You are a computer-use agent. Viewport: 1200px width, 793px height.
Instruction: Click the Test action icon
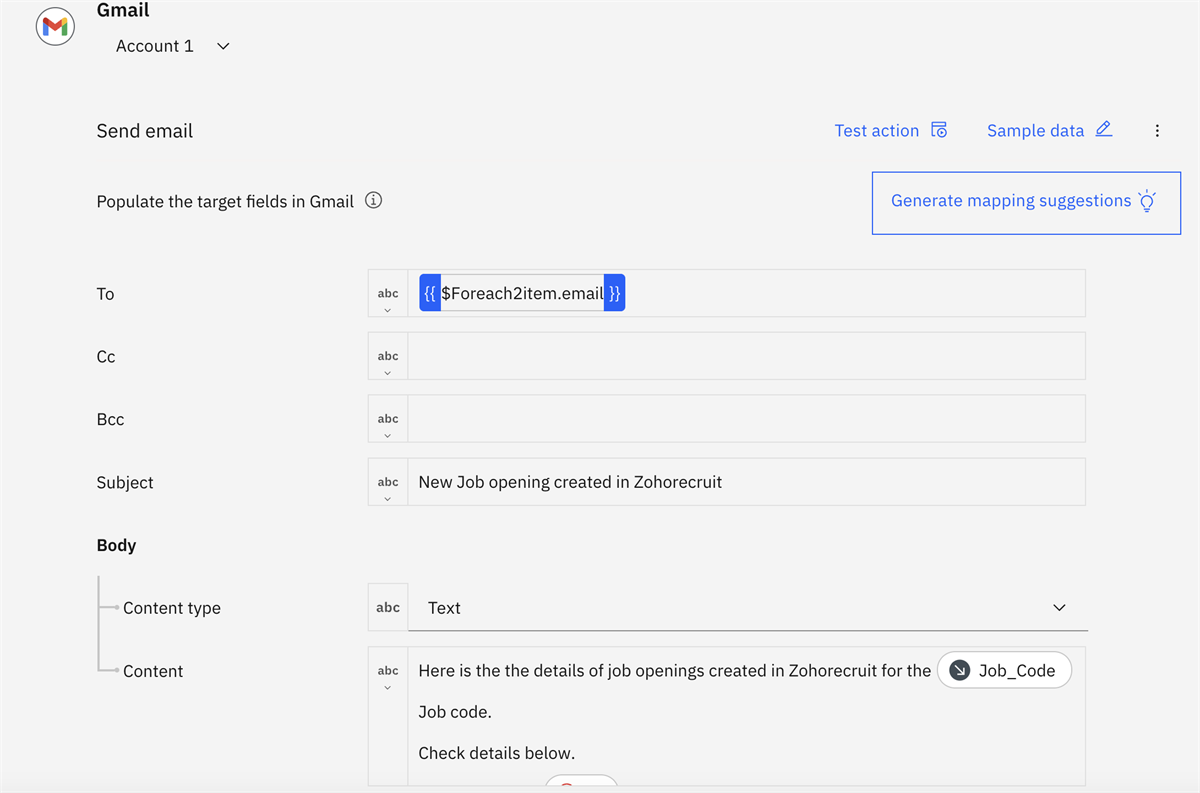point(939,130)
